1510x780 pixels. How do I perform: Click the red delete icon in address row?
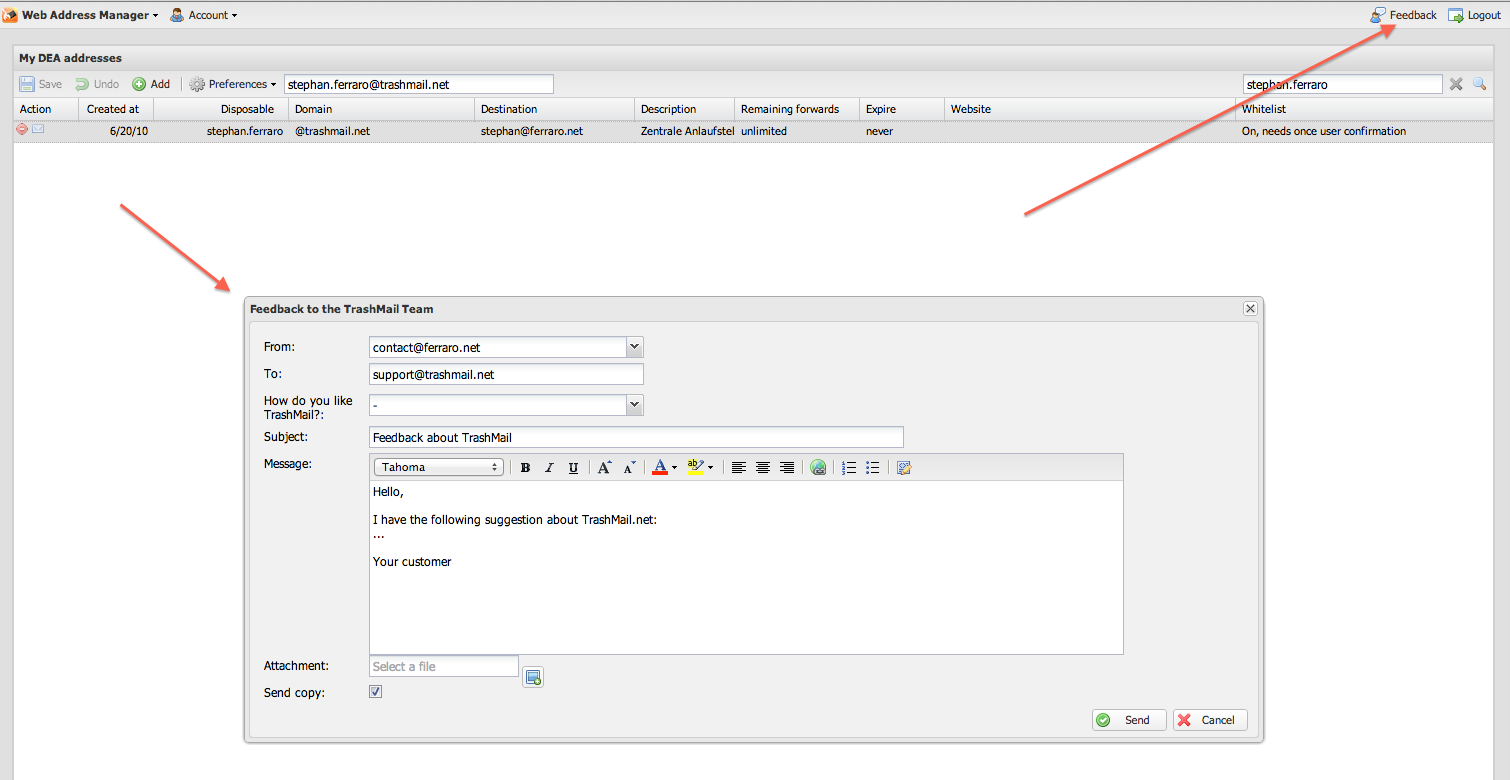point(22,129)
